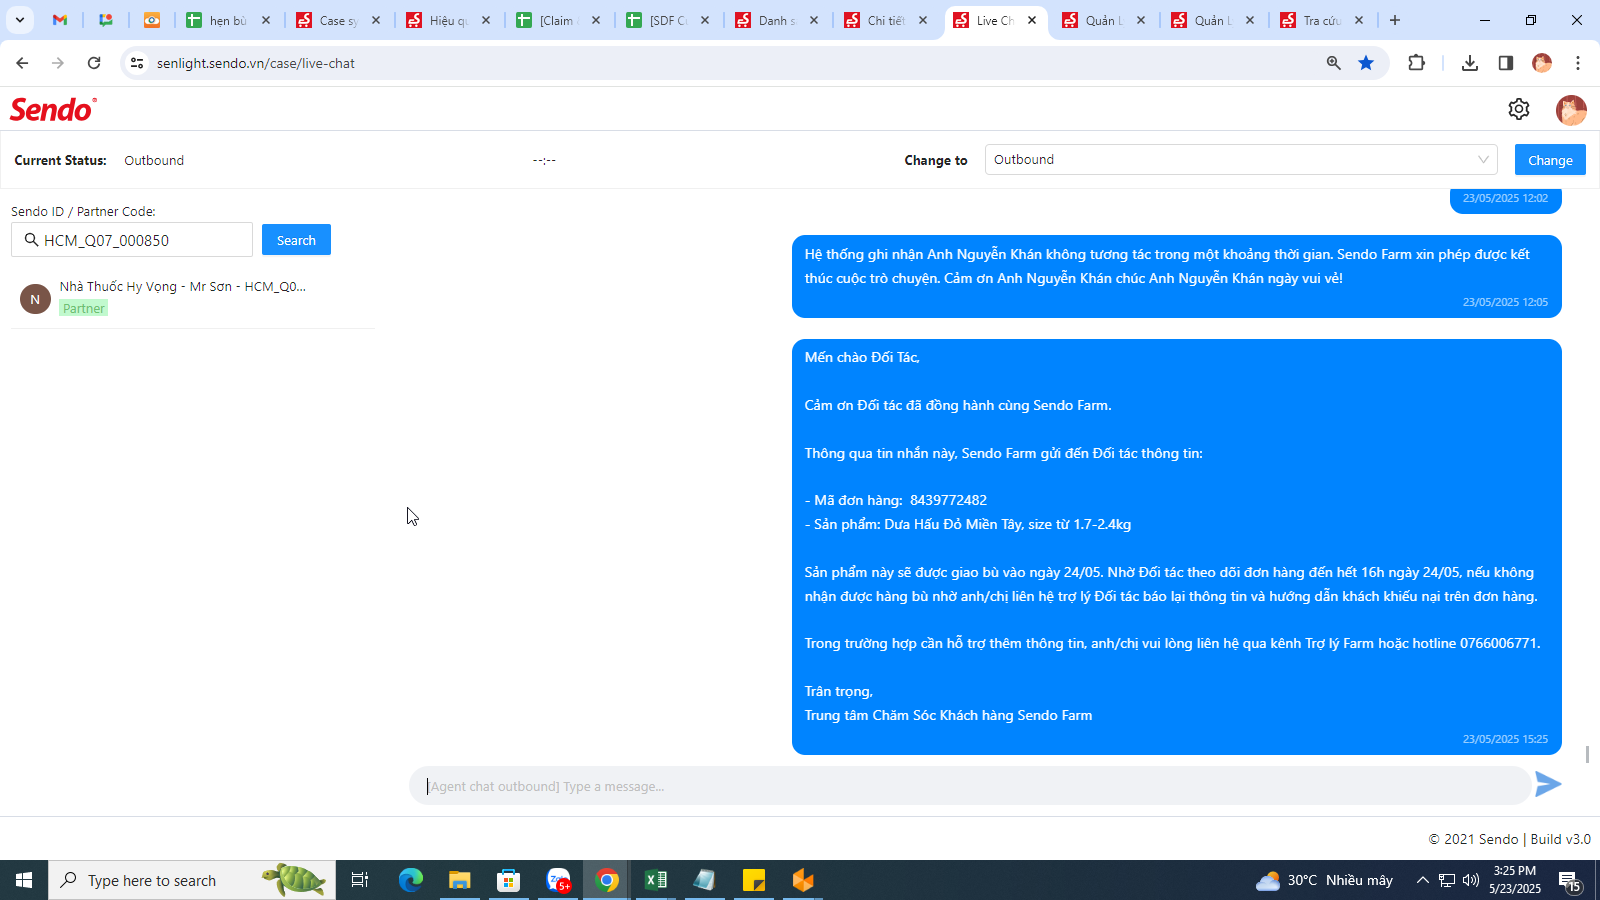Go back to previous page
1600x900 pixels.
[22, 63]
